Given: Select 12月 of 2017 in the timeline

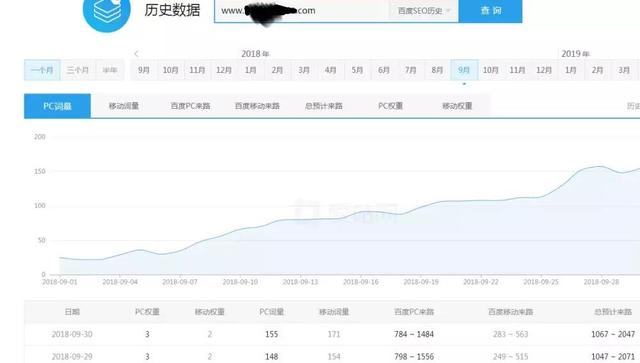Looking at the screenshot, I should 224,70.
